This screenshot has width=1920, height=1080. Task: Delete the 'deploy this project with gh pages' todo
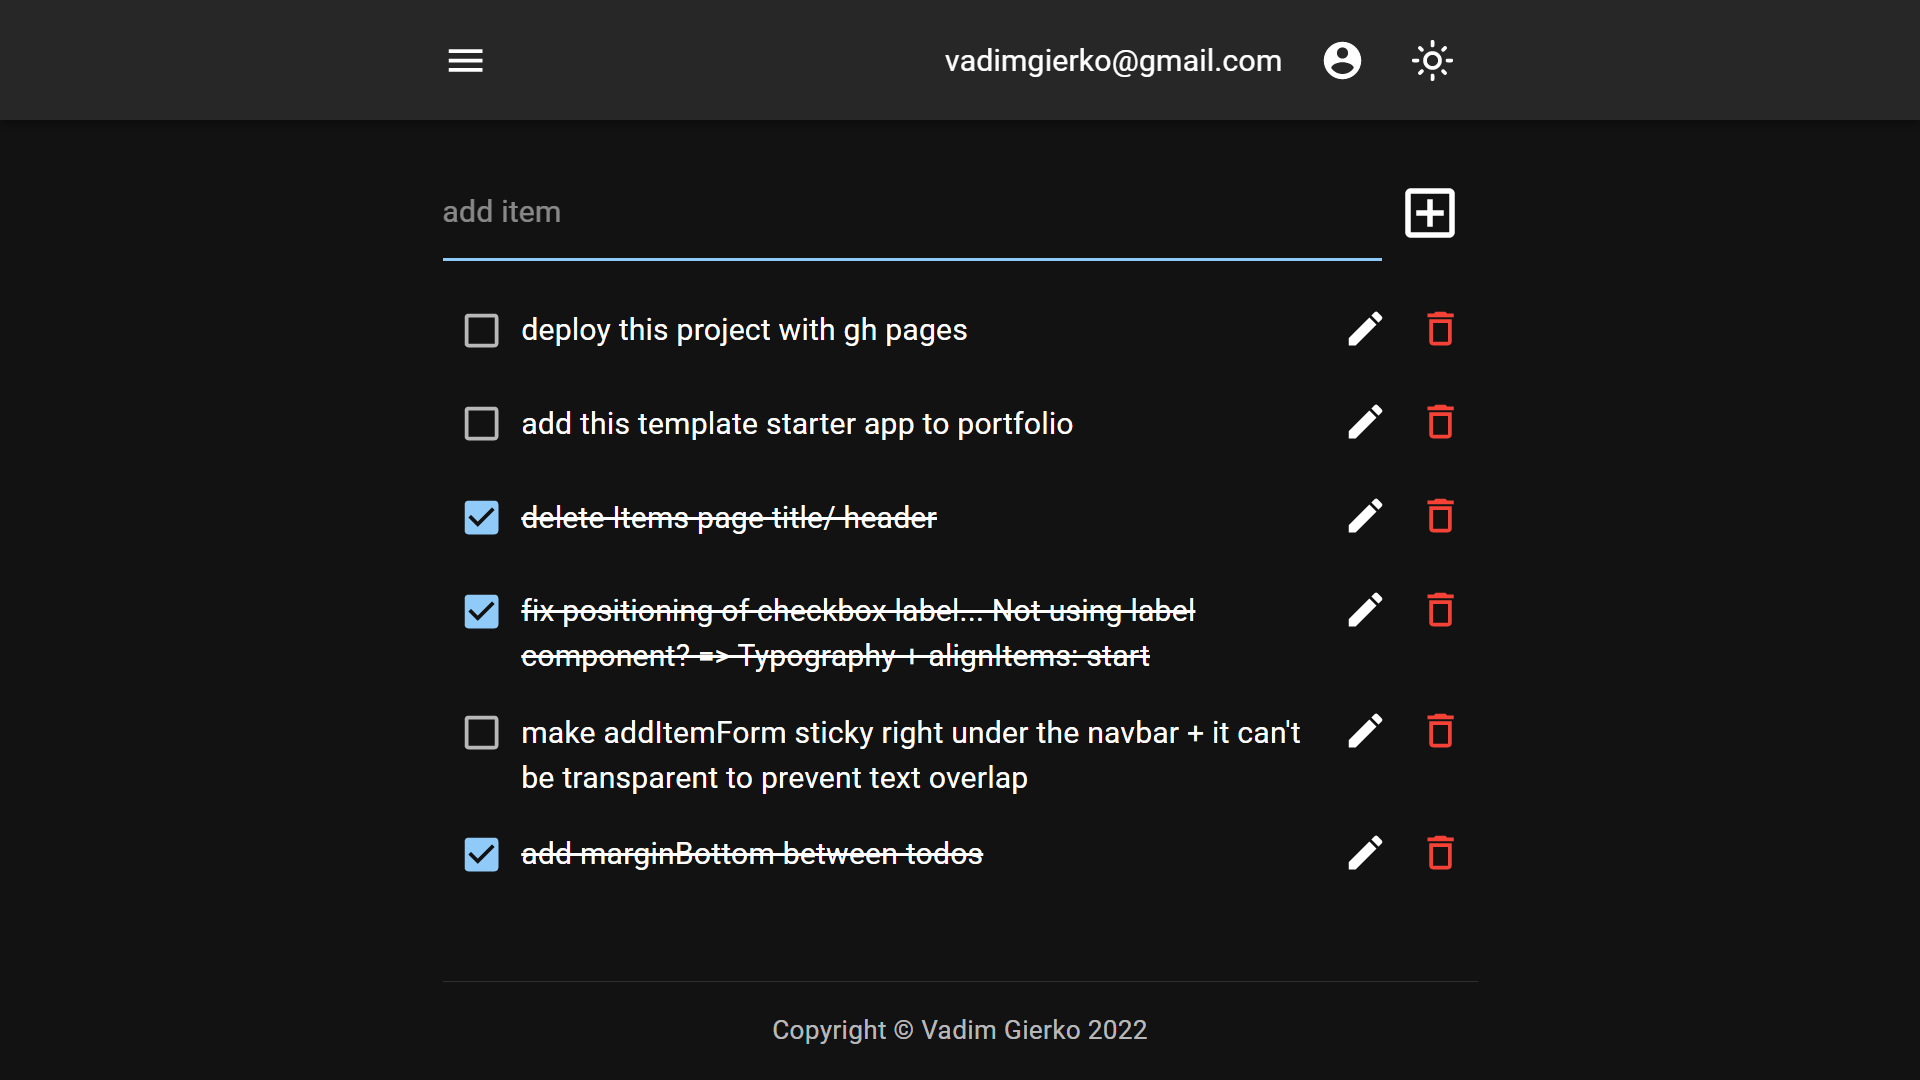coord(1440,329)
